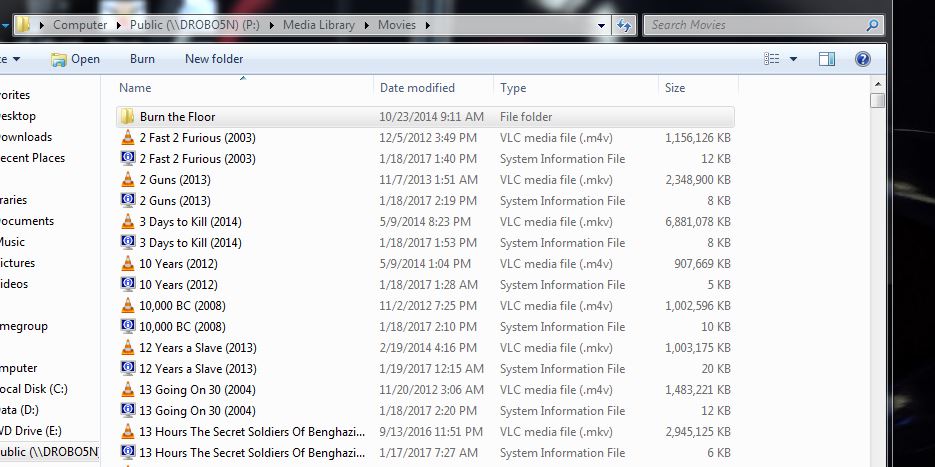Select WD Drive (E:) in navigation pane
The width and height of the screenshot is (935, 467).
(30, 431)
